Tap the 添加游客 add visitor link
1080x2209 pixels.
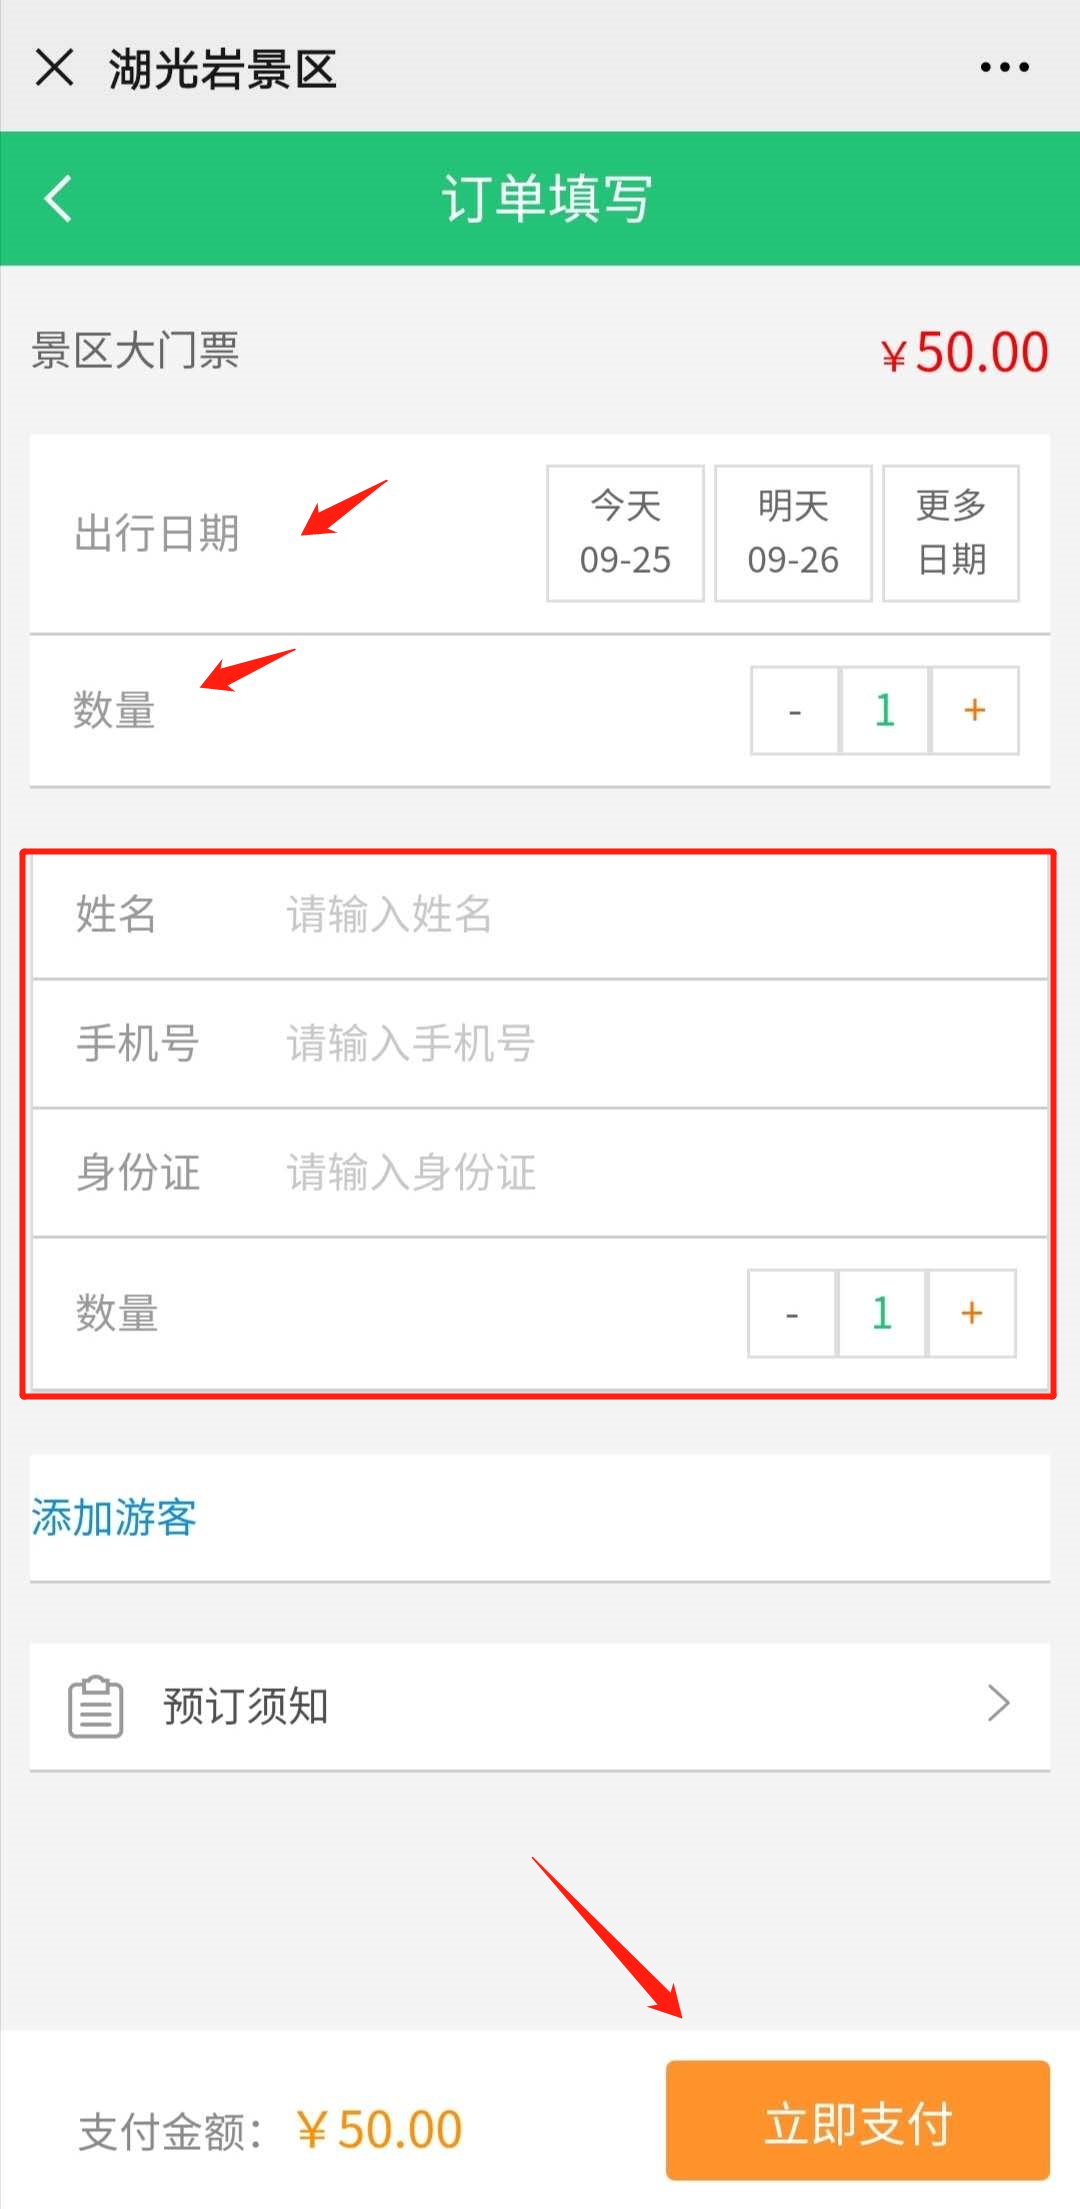114,1517
